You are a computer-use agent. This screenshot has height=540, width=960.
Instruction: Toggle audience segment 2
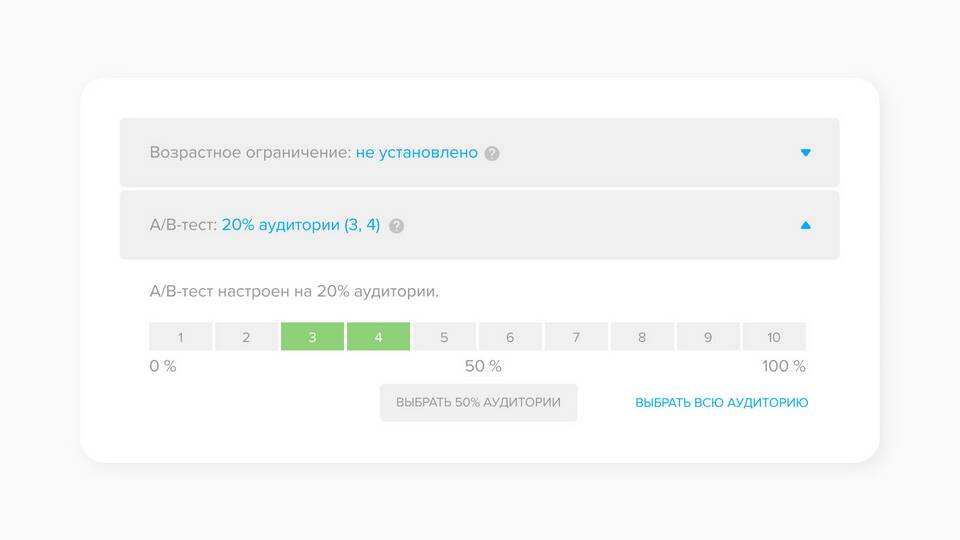(x=246, y=337)
